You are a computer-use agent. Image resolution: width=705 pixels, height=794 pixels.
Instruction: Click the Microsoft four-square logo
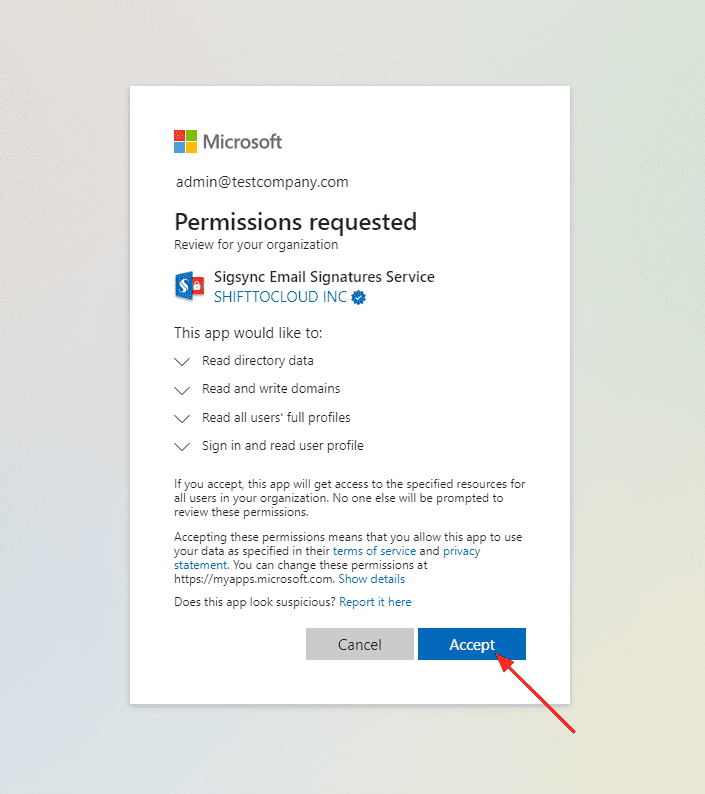click(185, 141)
